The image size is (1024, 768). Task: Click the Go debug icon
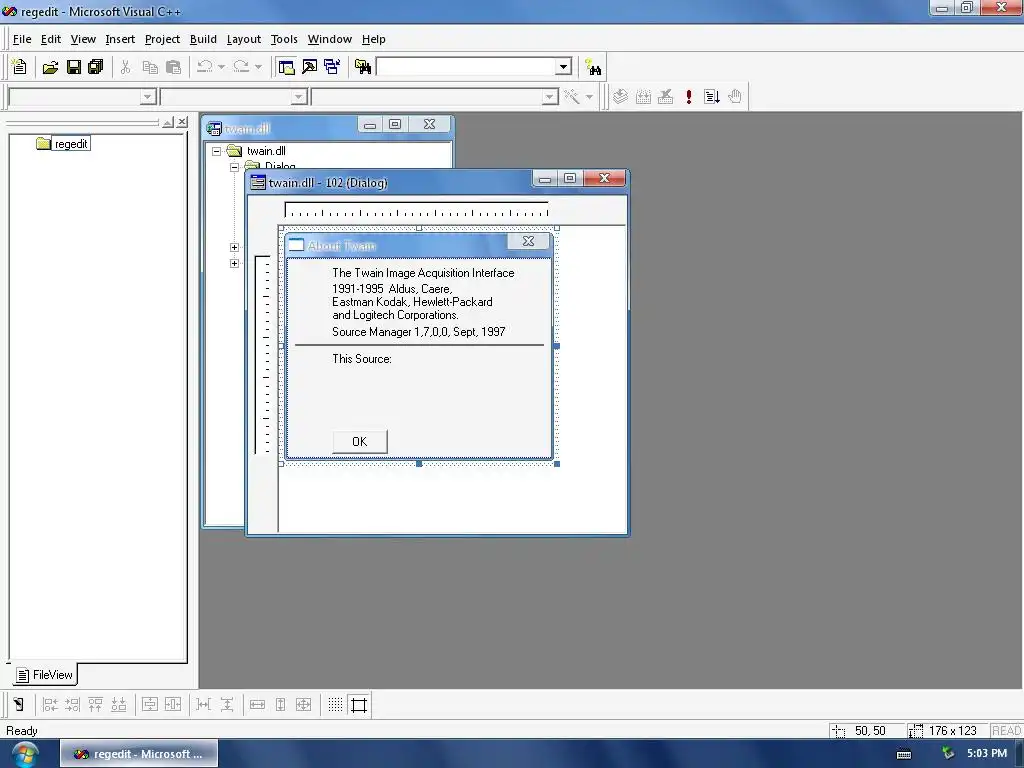[x=712, y=97]
